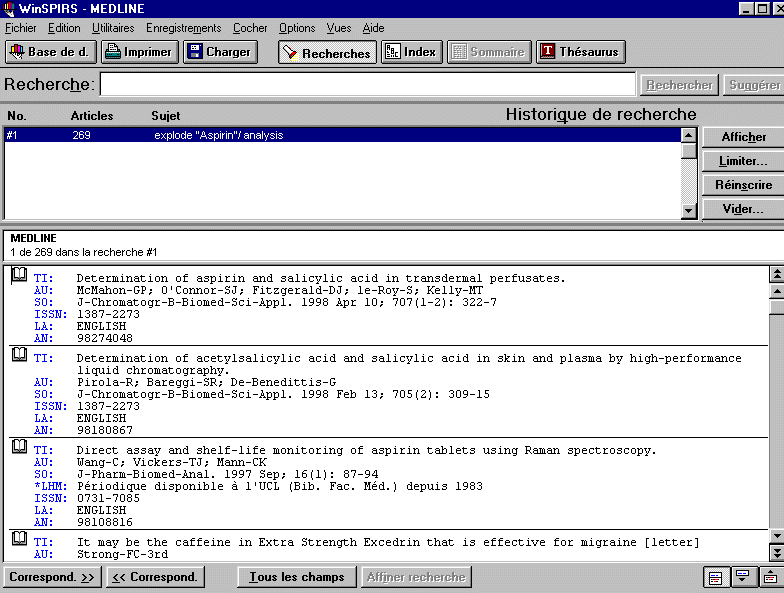Click the Charger download button
784x593 pixels.
pos(220,52)
